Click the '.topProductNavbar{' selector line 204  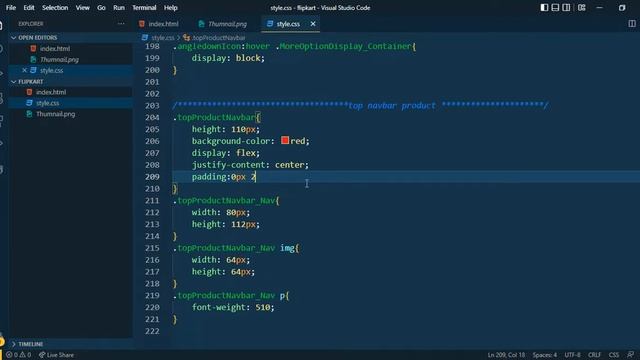(x=217, y=118)
